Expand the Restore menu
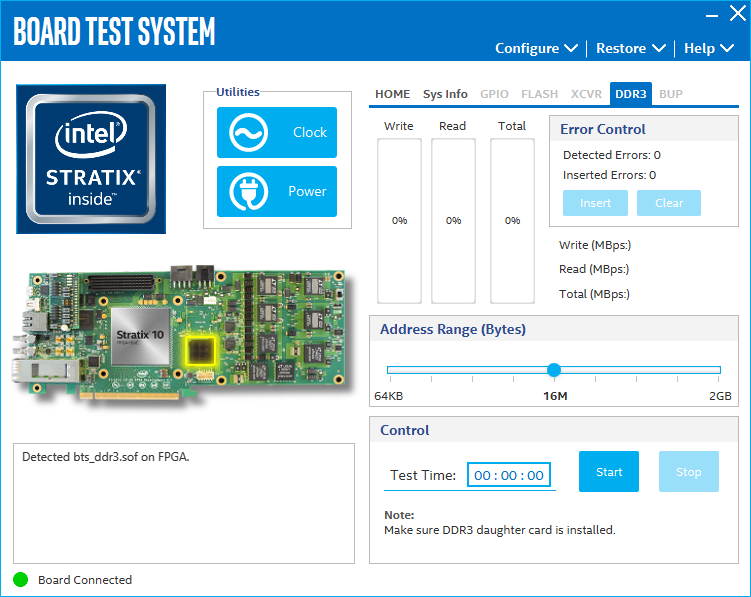The width and height of the screenshot is (751, 597). pos(631,48)
